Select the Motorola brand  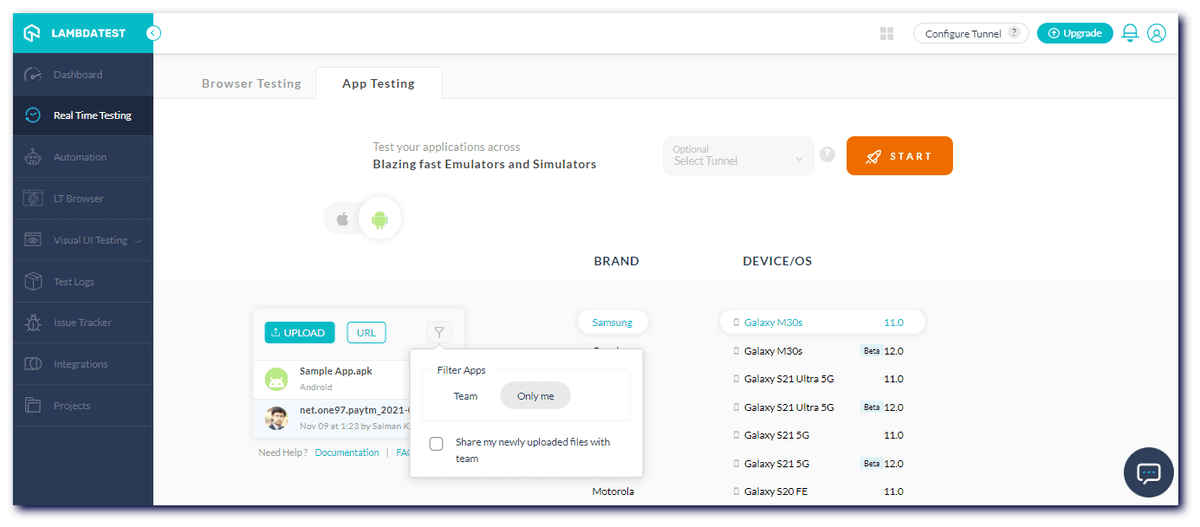tap(613, 491)
